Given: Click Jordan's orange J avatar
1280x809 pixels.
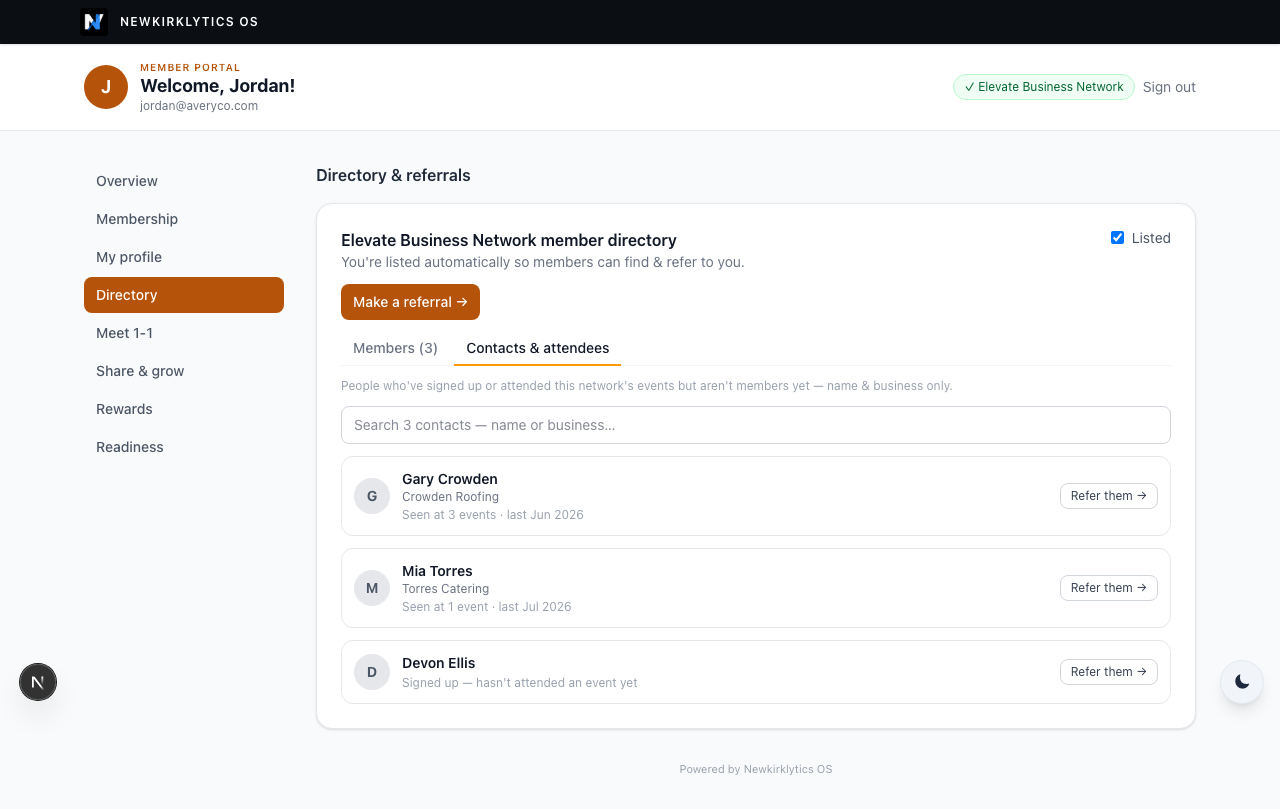Looking at the screenshot, I should tap(106, 87).
